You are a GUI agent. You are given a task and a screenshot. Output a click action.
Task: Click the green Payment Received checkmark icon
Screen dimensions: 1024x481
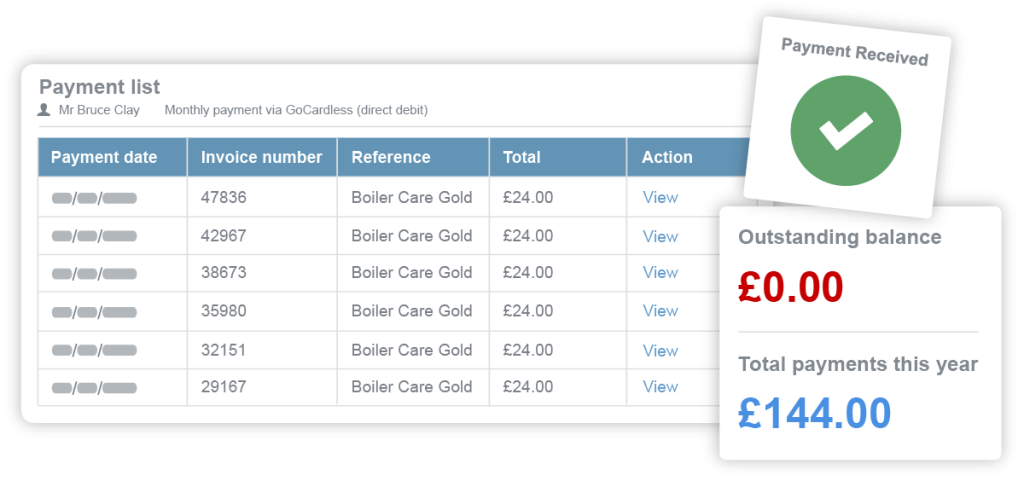[845, 131]
